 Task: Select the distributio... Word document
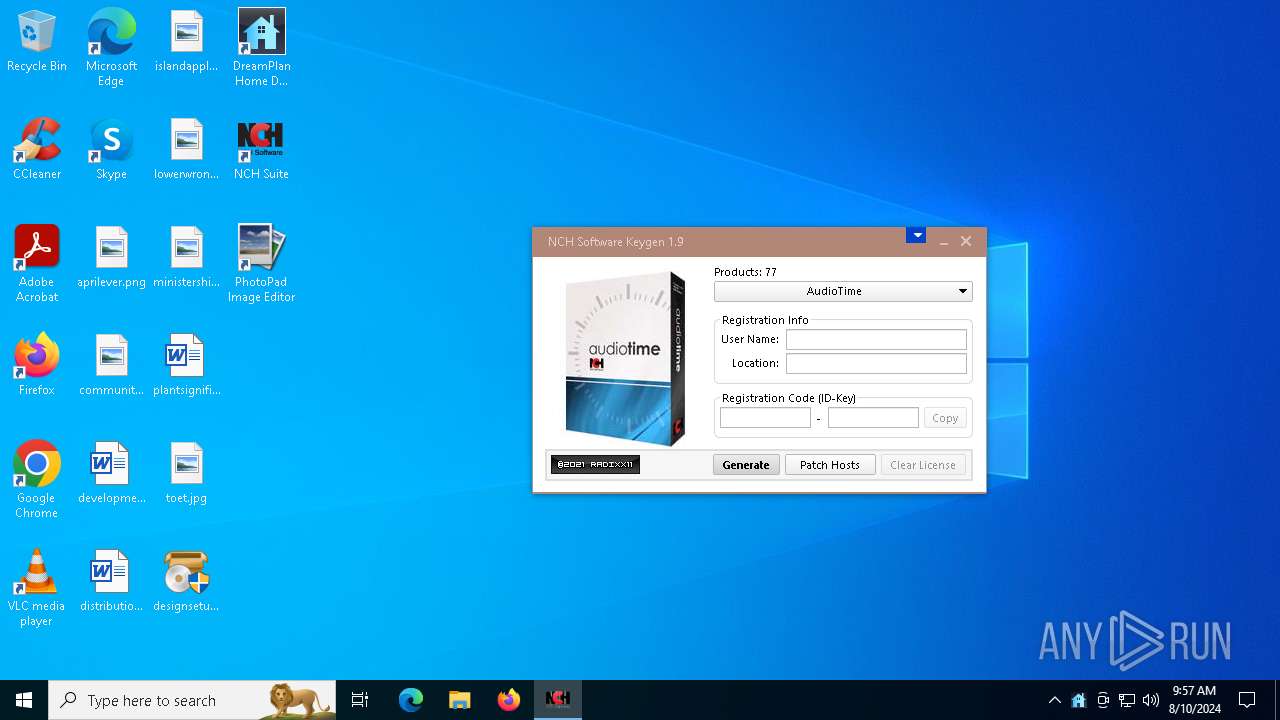[x=111, y=582]
